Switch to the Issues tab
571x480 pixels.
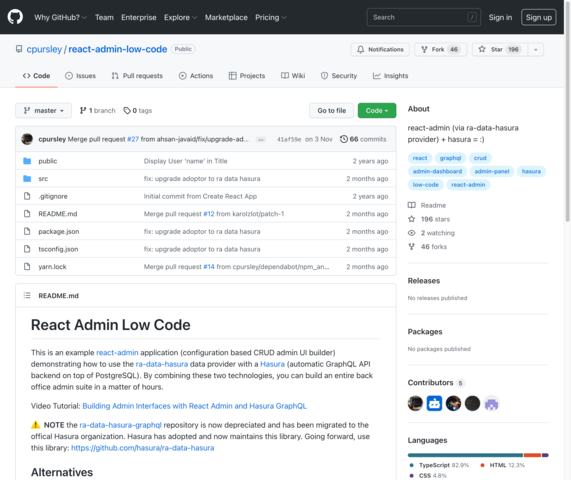pyautogui.click(x=80, y=76)
